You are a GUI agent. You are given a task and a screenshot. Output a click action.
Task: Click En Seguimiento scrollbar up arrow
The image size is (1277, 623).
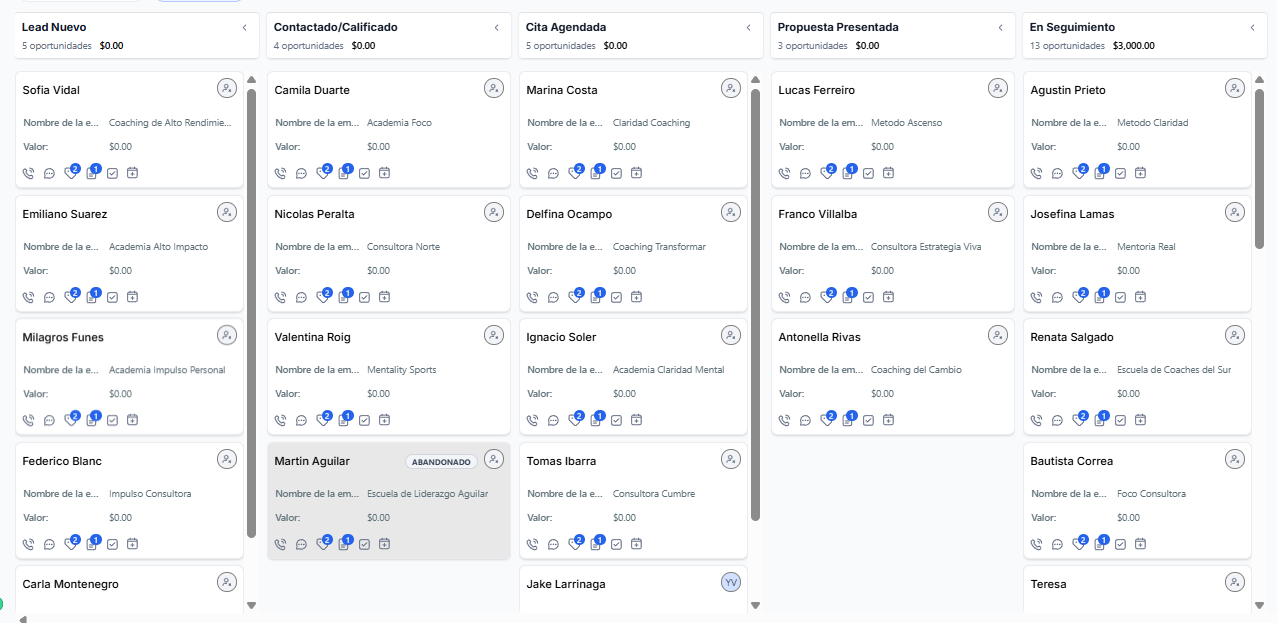point(1259,79)
